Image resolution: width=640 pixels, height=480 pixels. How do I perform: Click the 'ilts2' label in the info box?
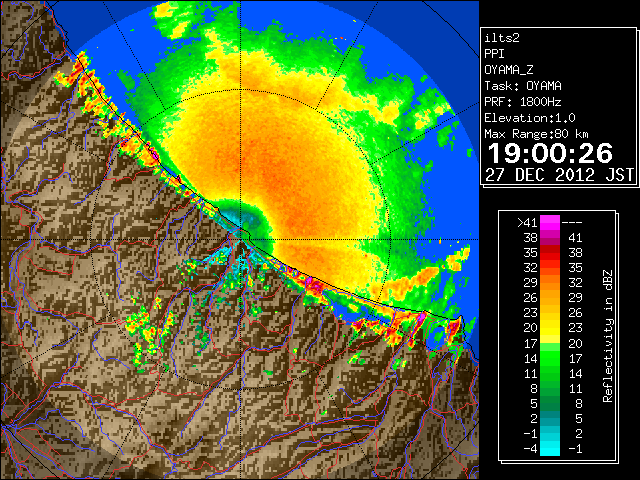click(502, 38)
